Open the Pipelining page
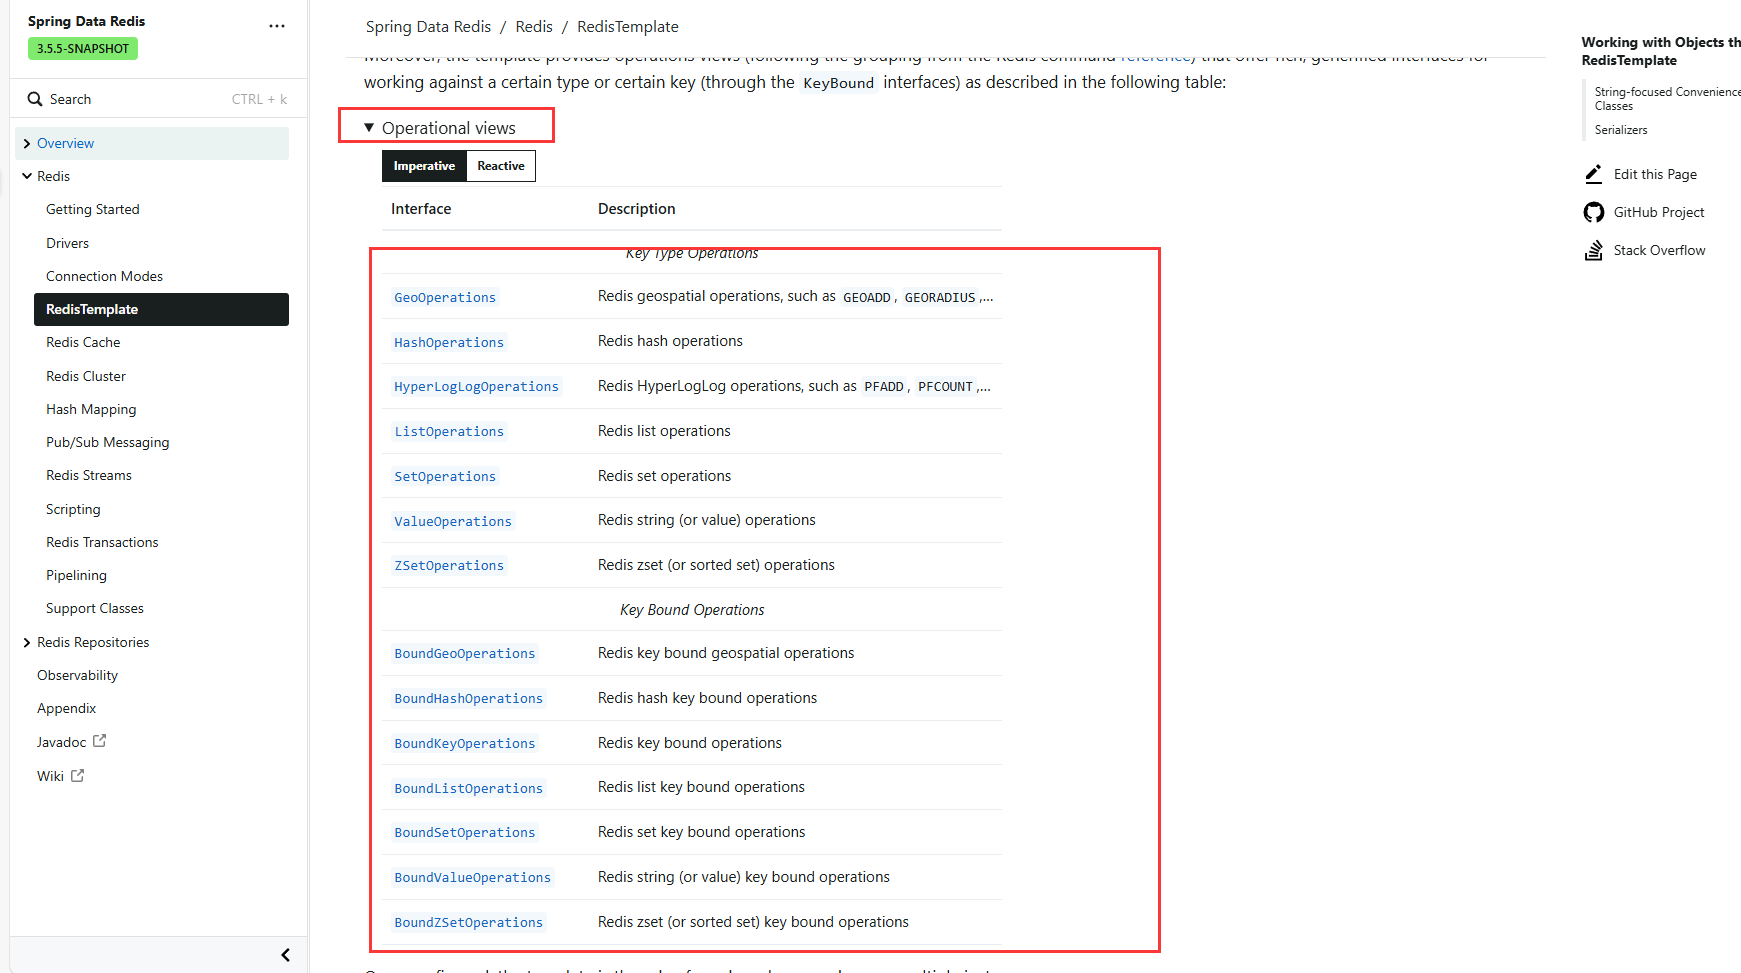The width and height of the screenshot is (1741, 973). click(76, 575)
